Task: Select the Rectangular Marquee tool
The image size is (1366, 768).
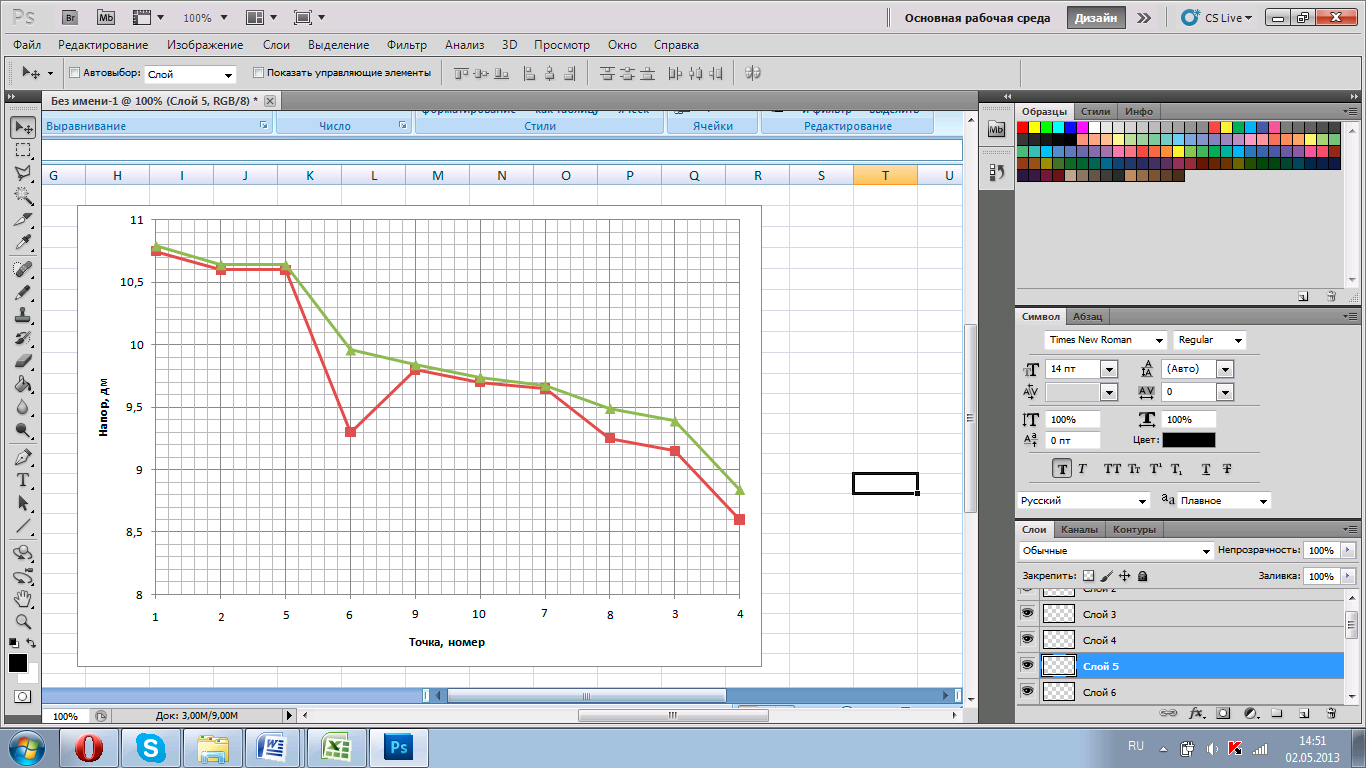Action: [23, 150]
